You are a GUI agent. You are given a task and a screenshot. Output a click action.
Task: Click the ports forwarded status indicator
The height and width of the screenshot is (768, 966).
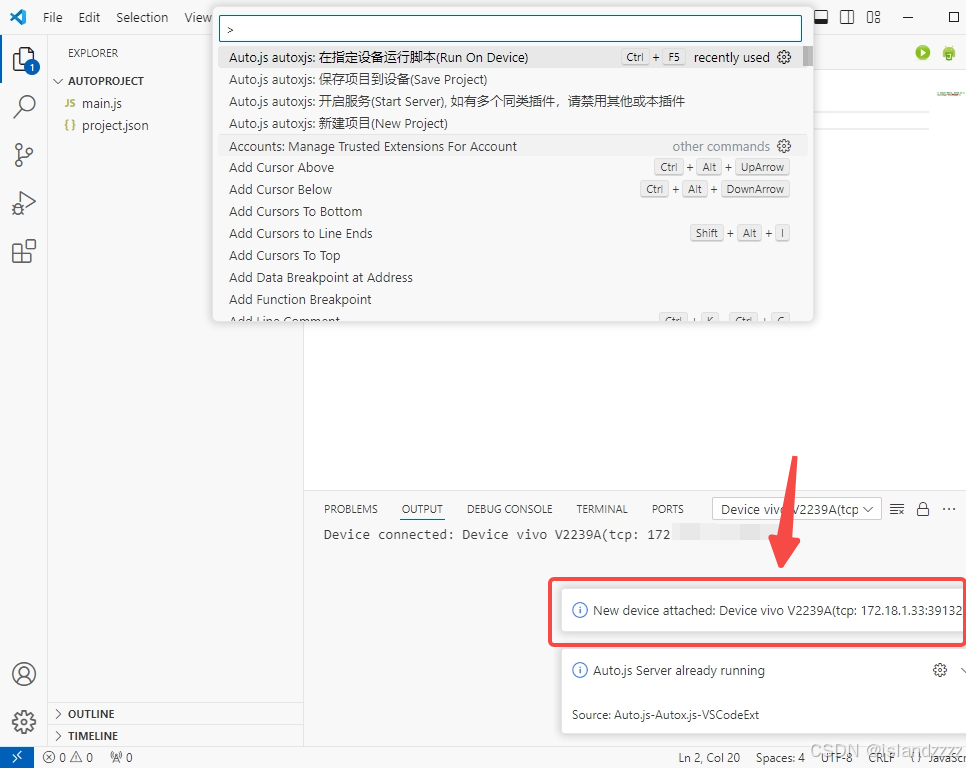pos(121,758)
